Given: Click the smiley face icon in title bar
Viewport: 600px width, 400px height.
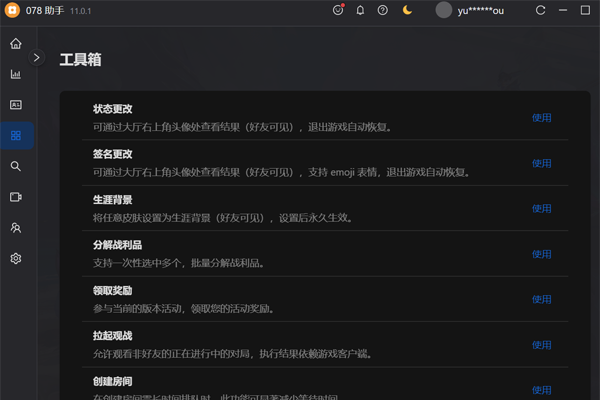Looking at the screenshot, I should pyautogui.click(x=337, y=10).
